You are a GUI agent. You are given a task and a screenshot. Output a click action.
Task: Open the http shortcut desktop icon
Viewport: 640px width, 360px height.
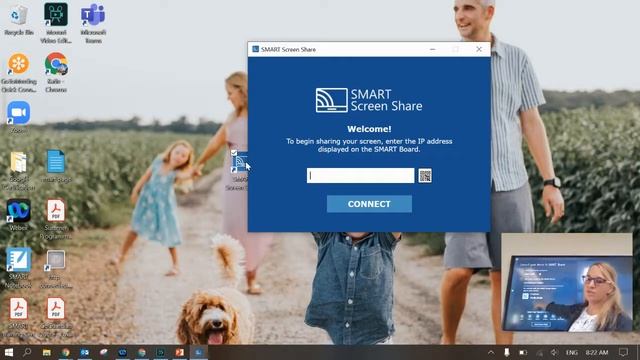56,269
